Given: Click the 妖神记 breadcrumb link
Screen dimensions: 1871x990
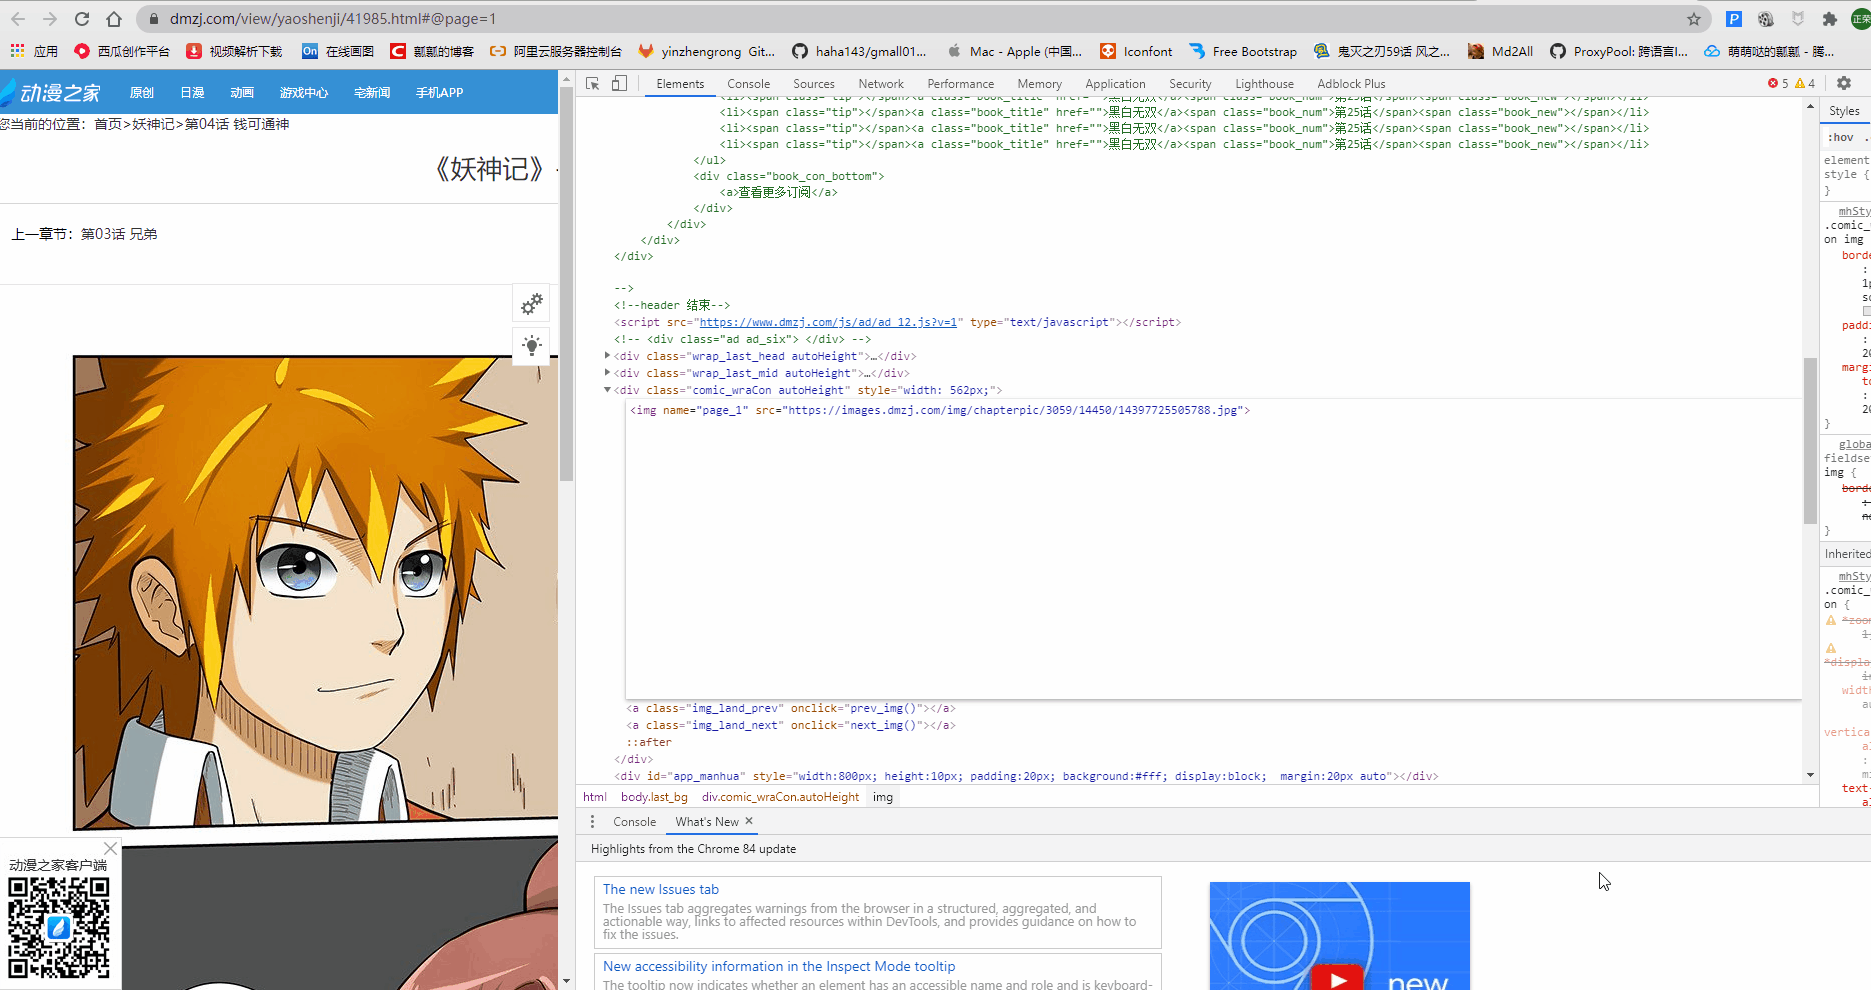Looking at the screenshot, I should click(x=154, y=124).
